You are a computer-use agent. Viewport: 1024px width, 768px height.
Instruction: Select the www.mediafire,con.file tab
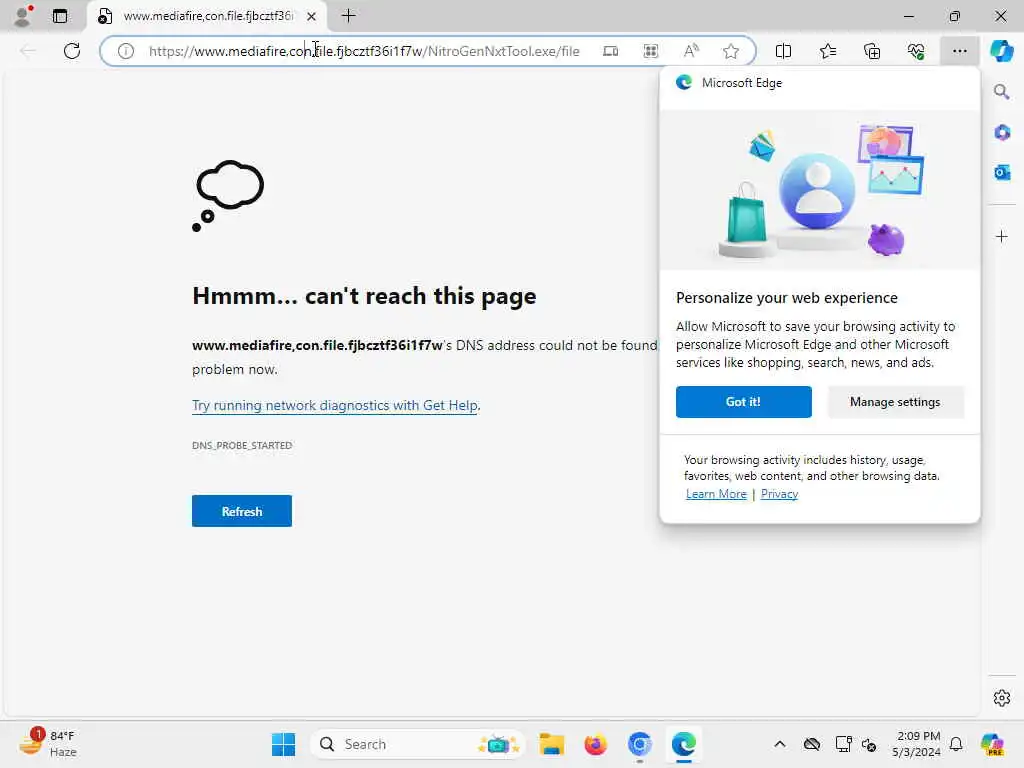[x=206, y=16]
